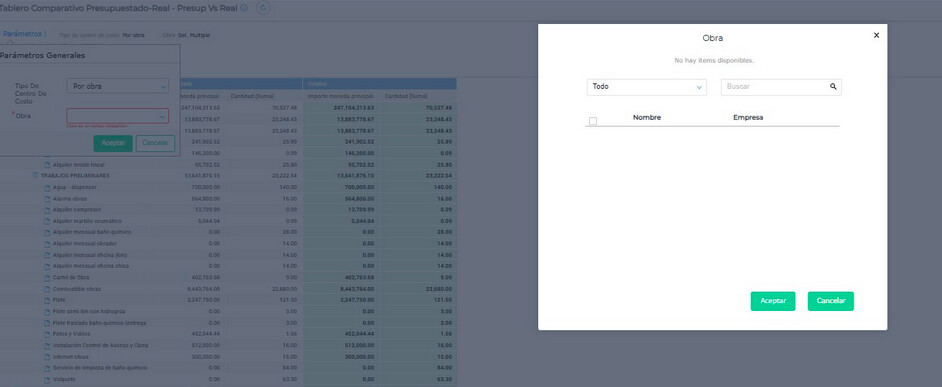Check the select-all checkbox in table header
Viewport: 942px width, 387px height.
(x=593, y=121)
